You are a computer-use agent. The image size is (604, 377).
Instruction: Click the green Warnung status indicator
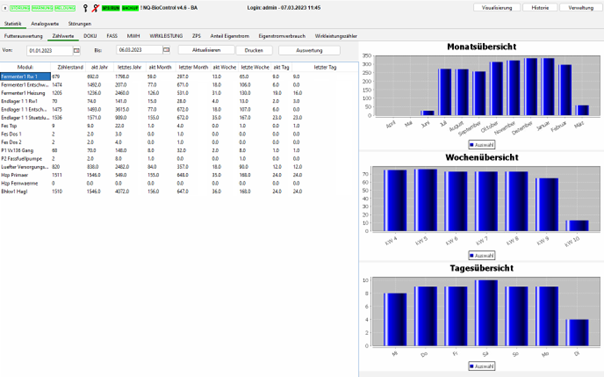[x=42, y=8]
